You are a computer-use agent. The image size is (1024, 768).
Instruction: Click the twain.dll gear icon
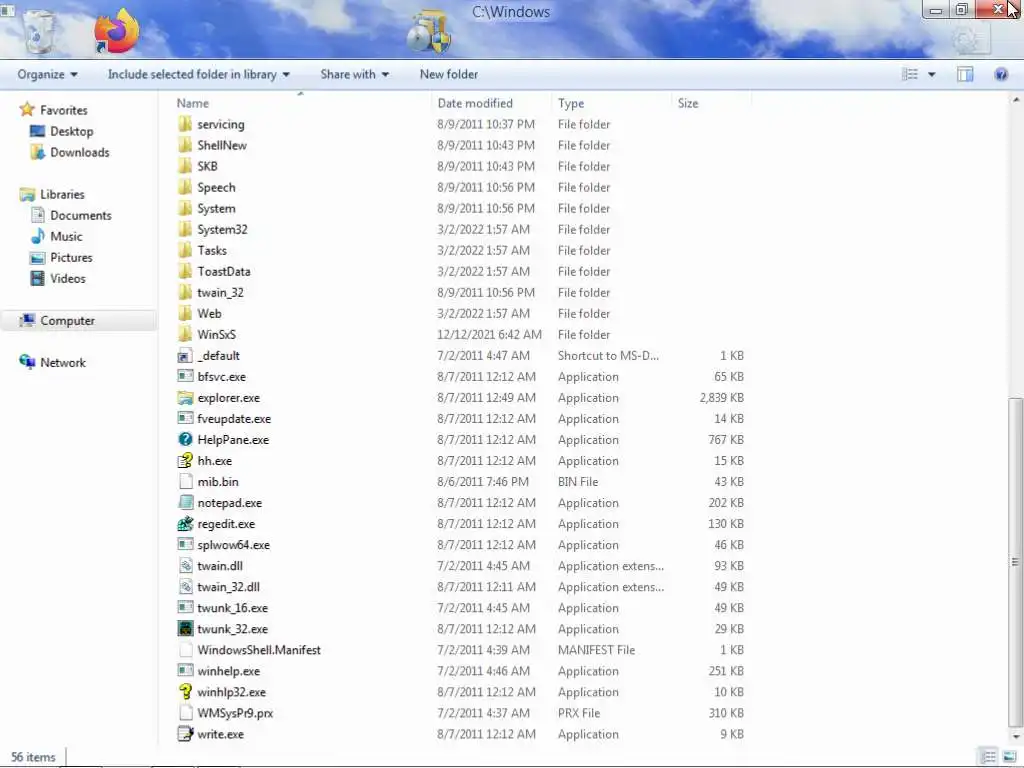coord(185,566)
